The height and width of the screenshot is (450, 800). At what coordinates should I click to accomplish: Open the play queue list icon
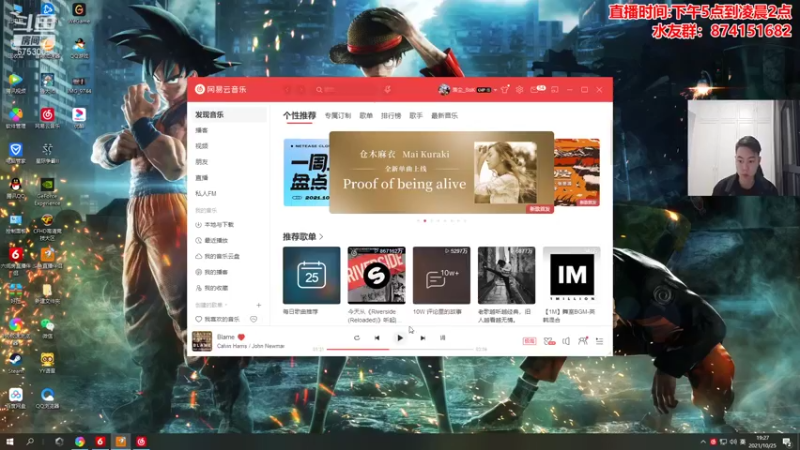pos(599,341)
